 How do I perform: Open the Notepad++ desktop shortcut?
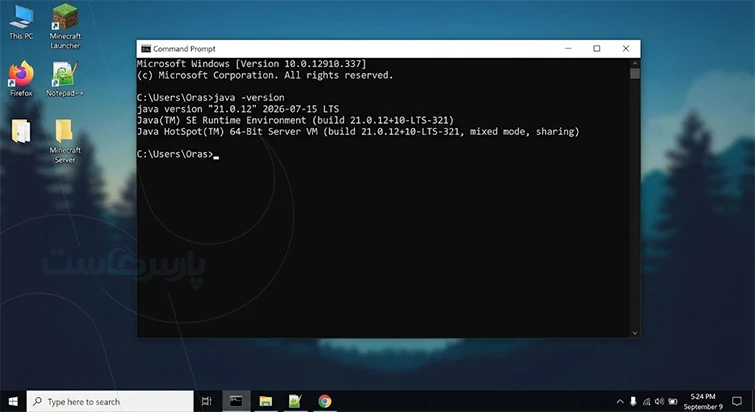coord(65,79)
